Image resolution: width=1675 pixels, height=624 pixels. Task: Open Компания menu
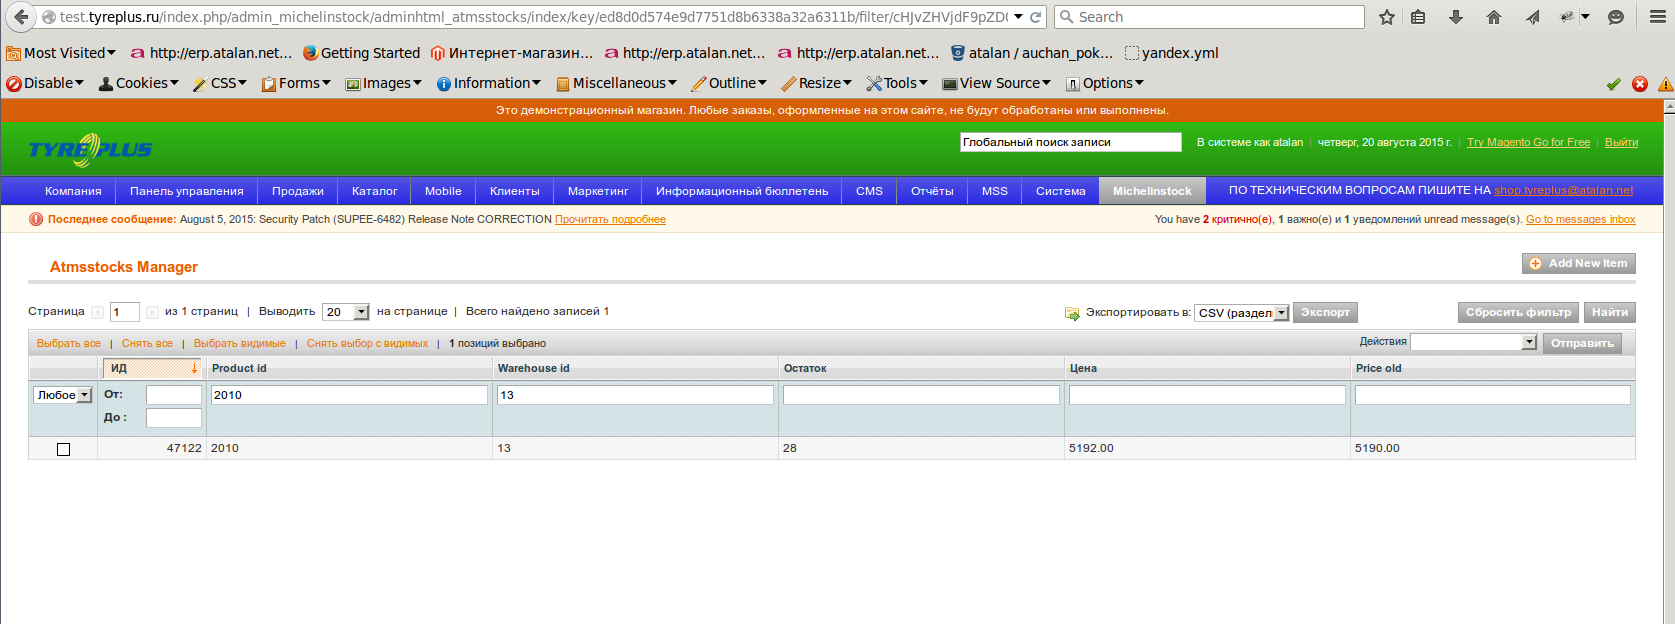click(x=73, y=191)
